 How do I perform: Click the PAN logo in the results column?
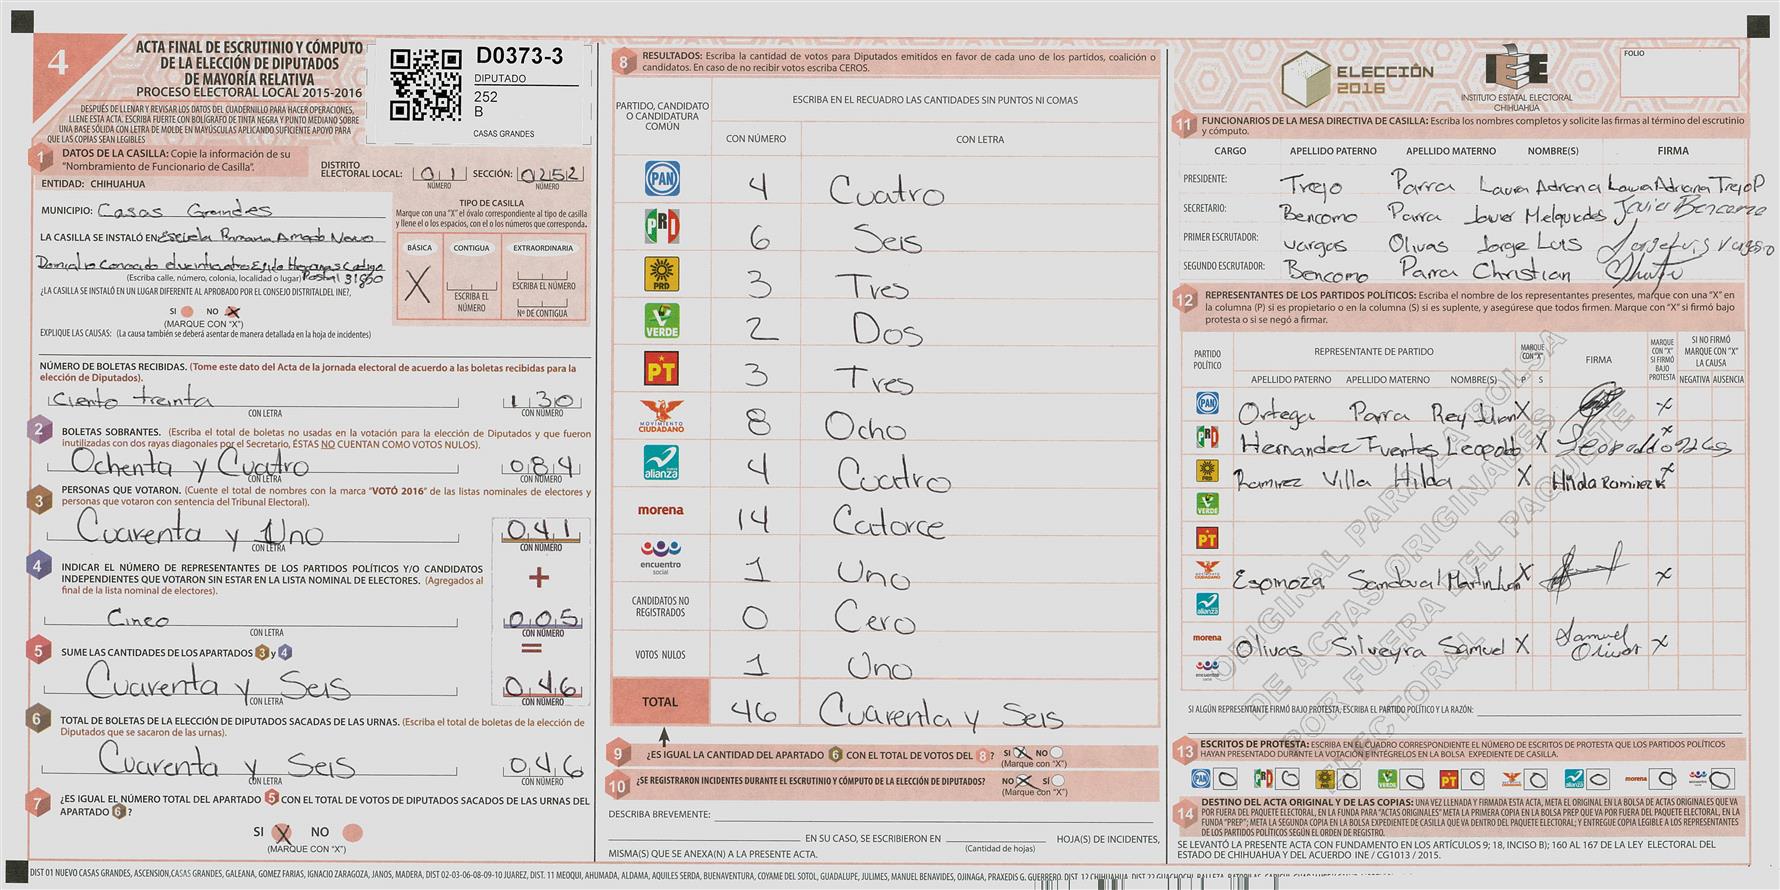click(x=661, y=180)
